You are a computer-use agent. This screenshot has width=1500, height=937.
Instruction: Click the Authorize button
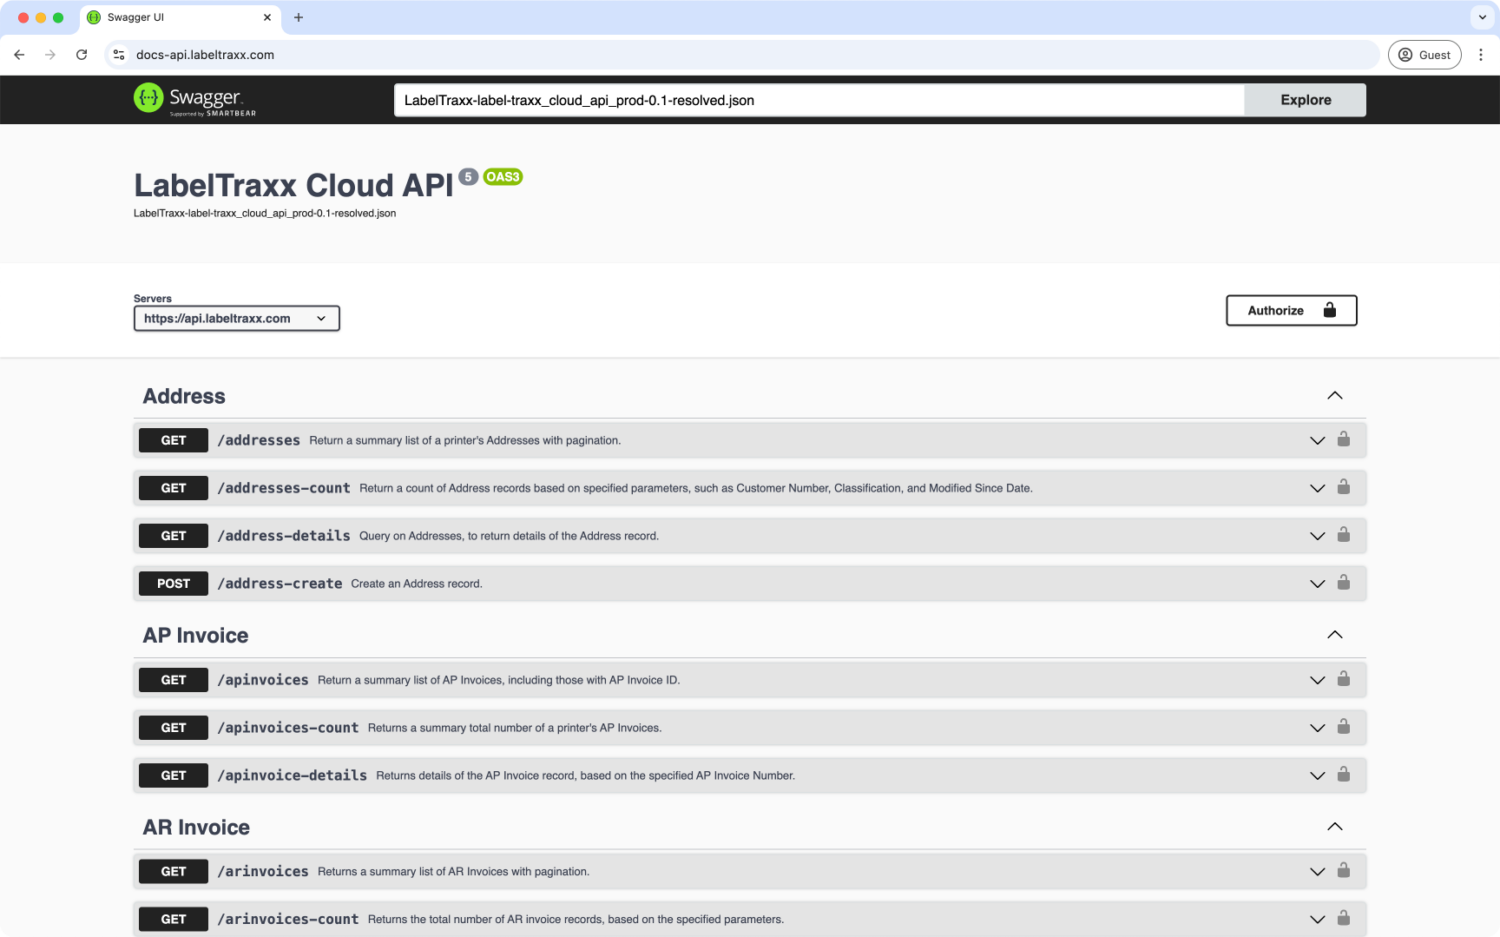(x=1290, y=310)
